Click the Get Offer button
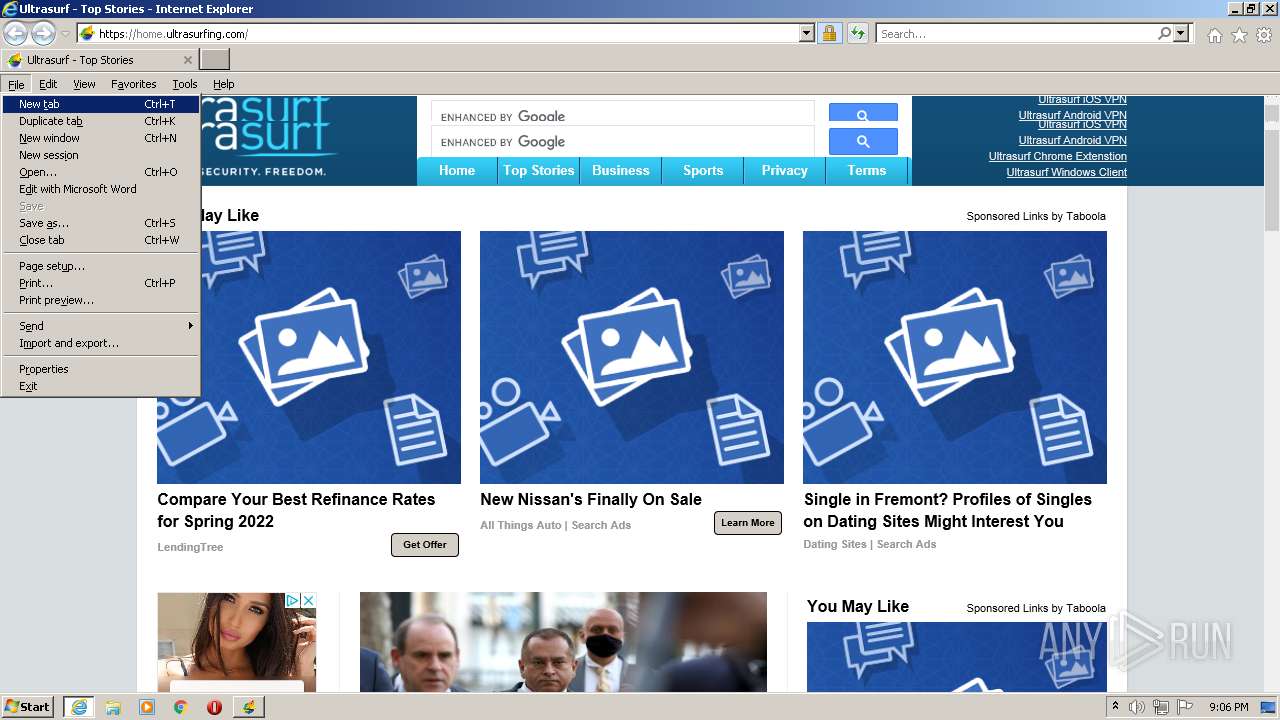This screenshot has height=720, width=1280. [x=425, y=545]
